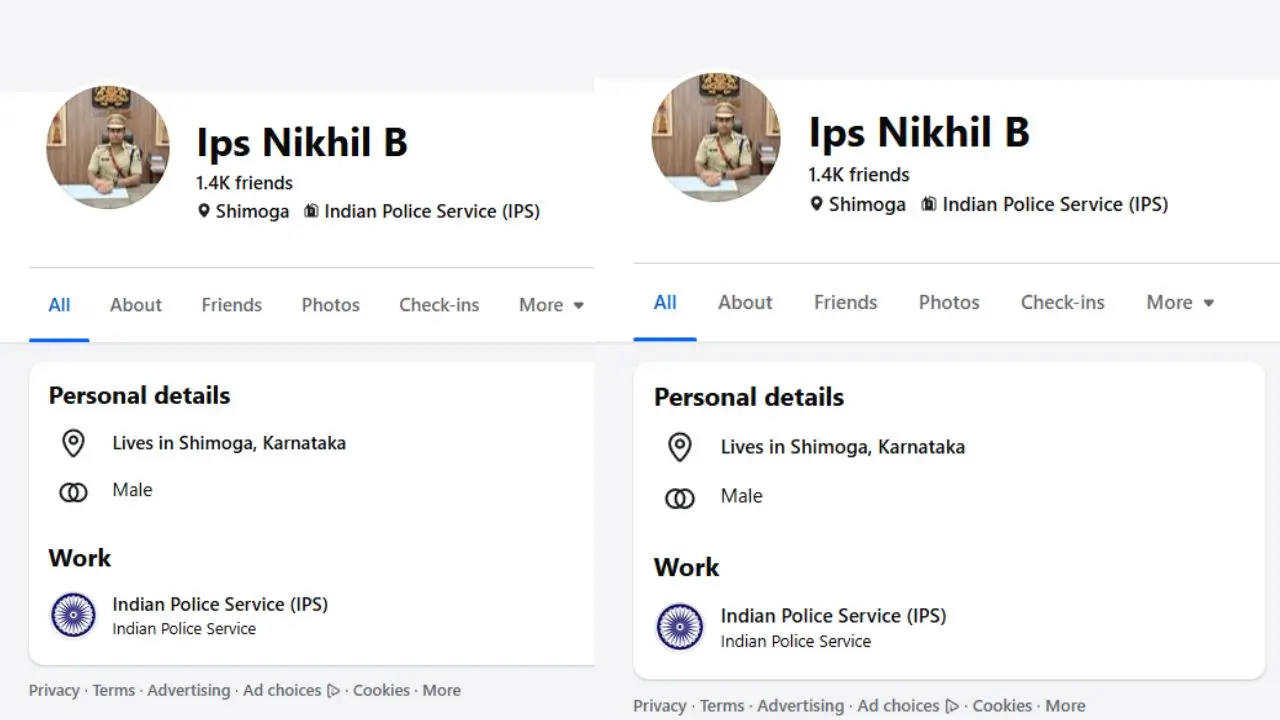
Task: Open the Cookies link in the left footer
Action: [381, 690]
